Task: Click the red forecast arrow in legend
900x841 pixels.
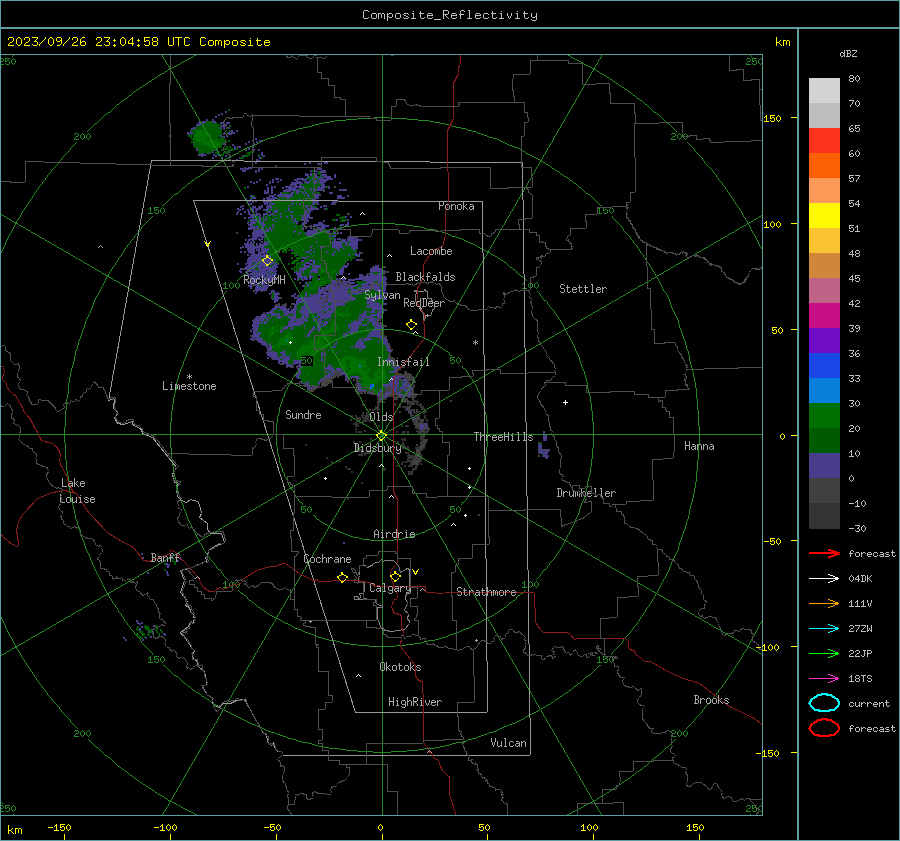Action: click(x=824, y=553)
